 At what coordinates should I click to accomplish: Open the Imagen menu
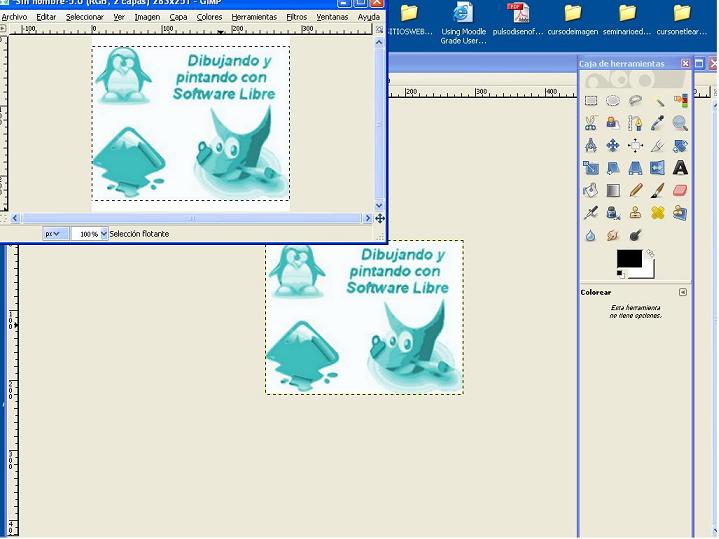tap(147, 17)
